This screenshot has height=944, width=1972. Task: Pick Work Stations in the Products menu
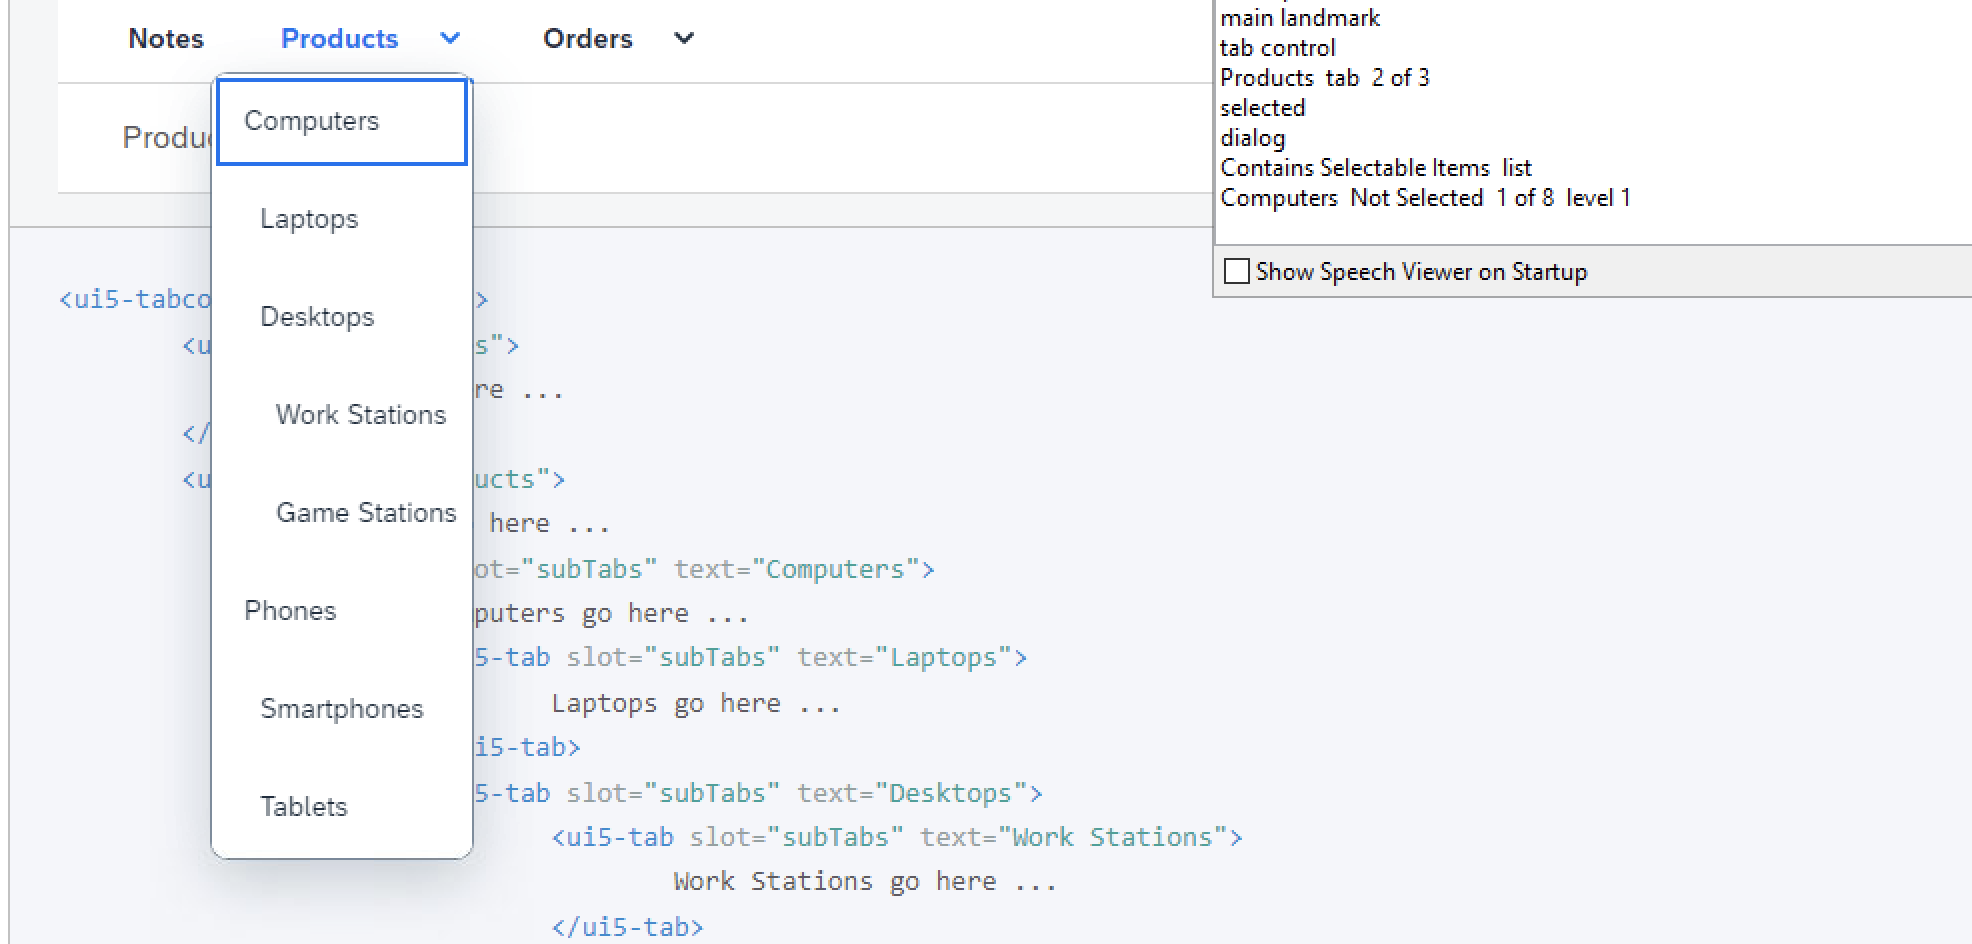(x=359, y=414)
